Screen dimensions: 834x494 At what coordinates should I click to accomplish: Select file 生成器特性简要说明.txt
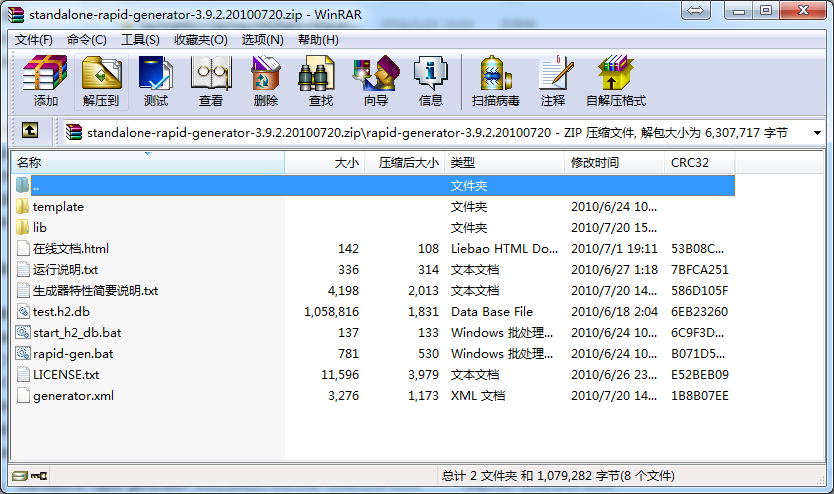(x=96, y=290)
